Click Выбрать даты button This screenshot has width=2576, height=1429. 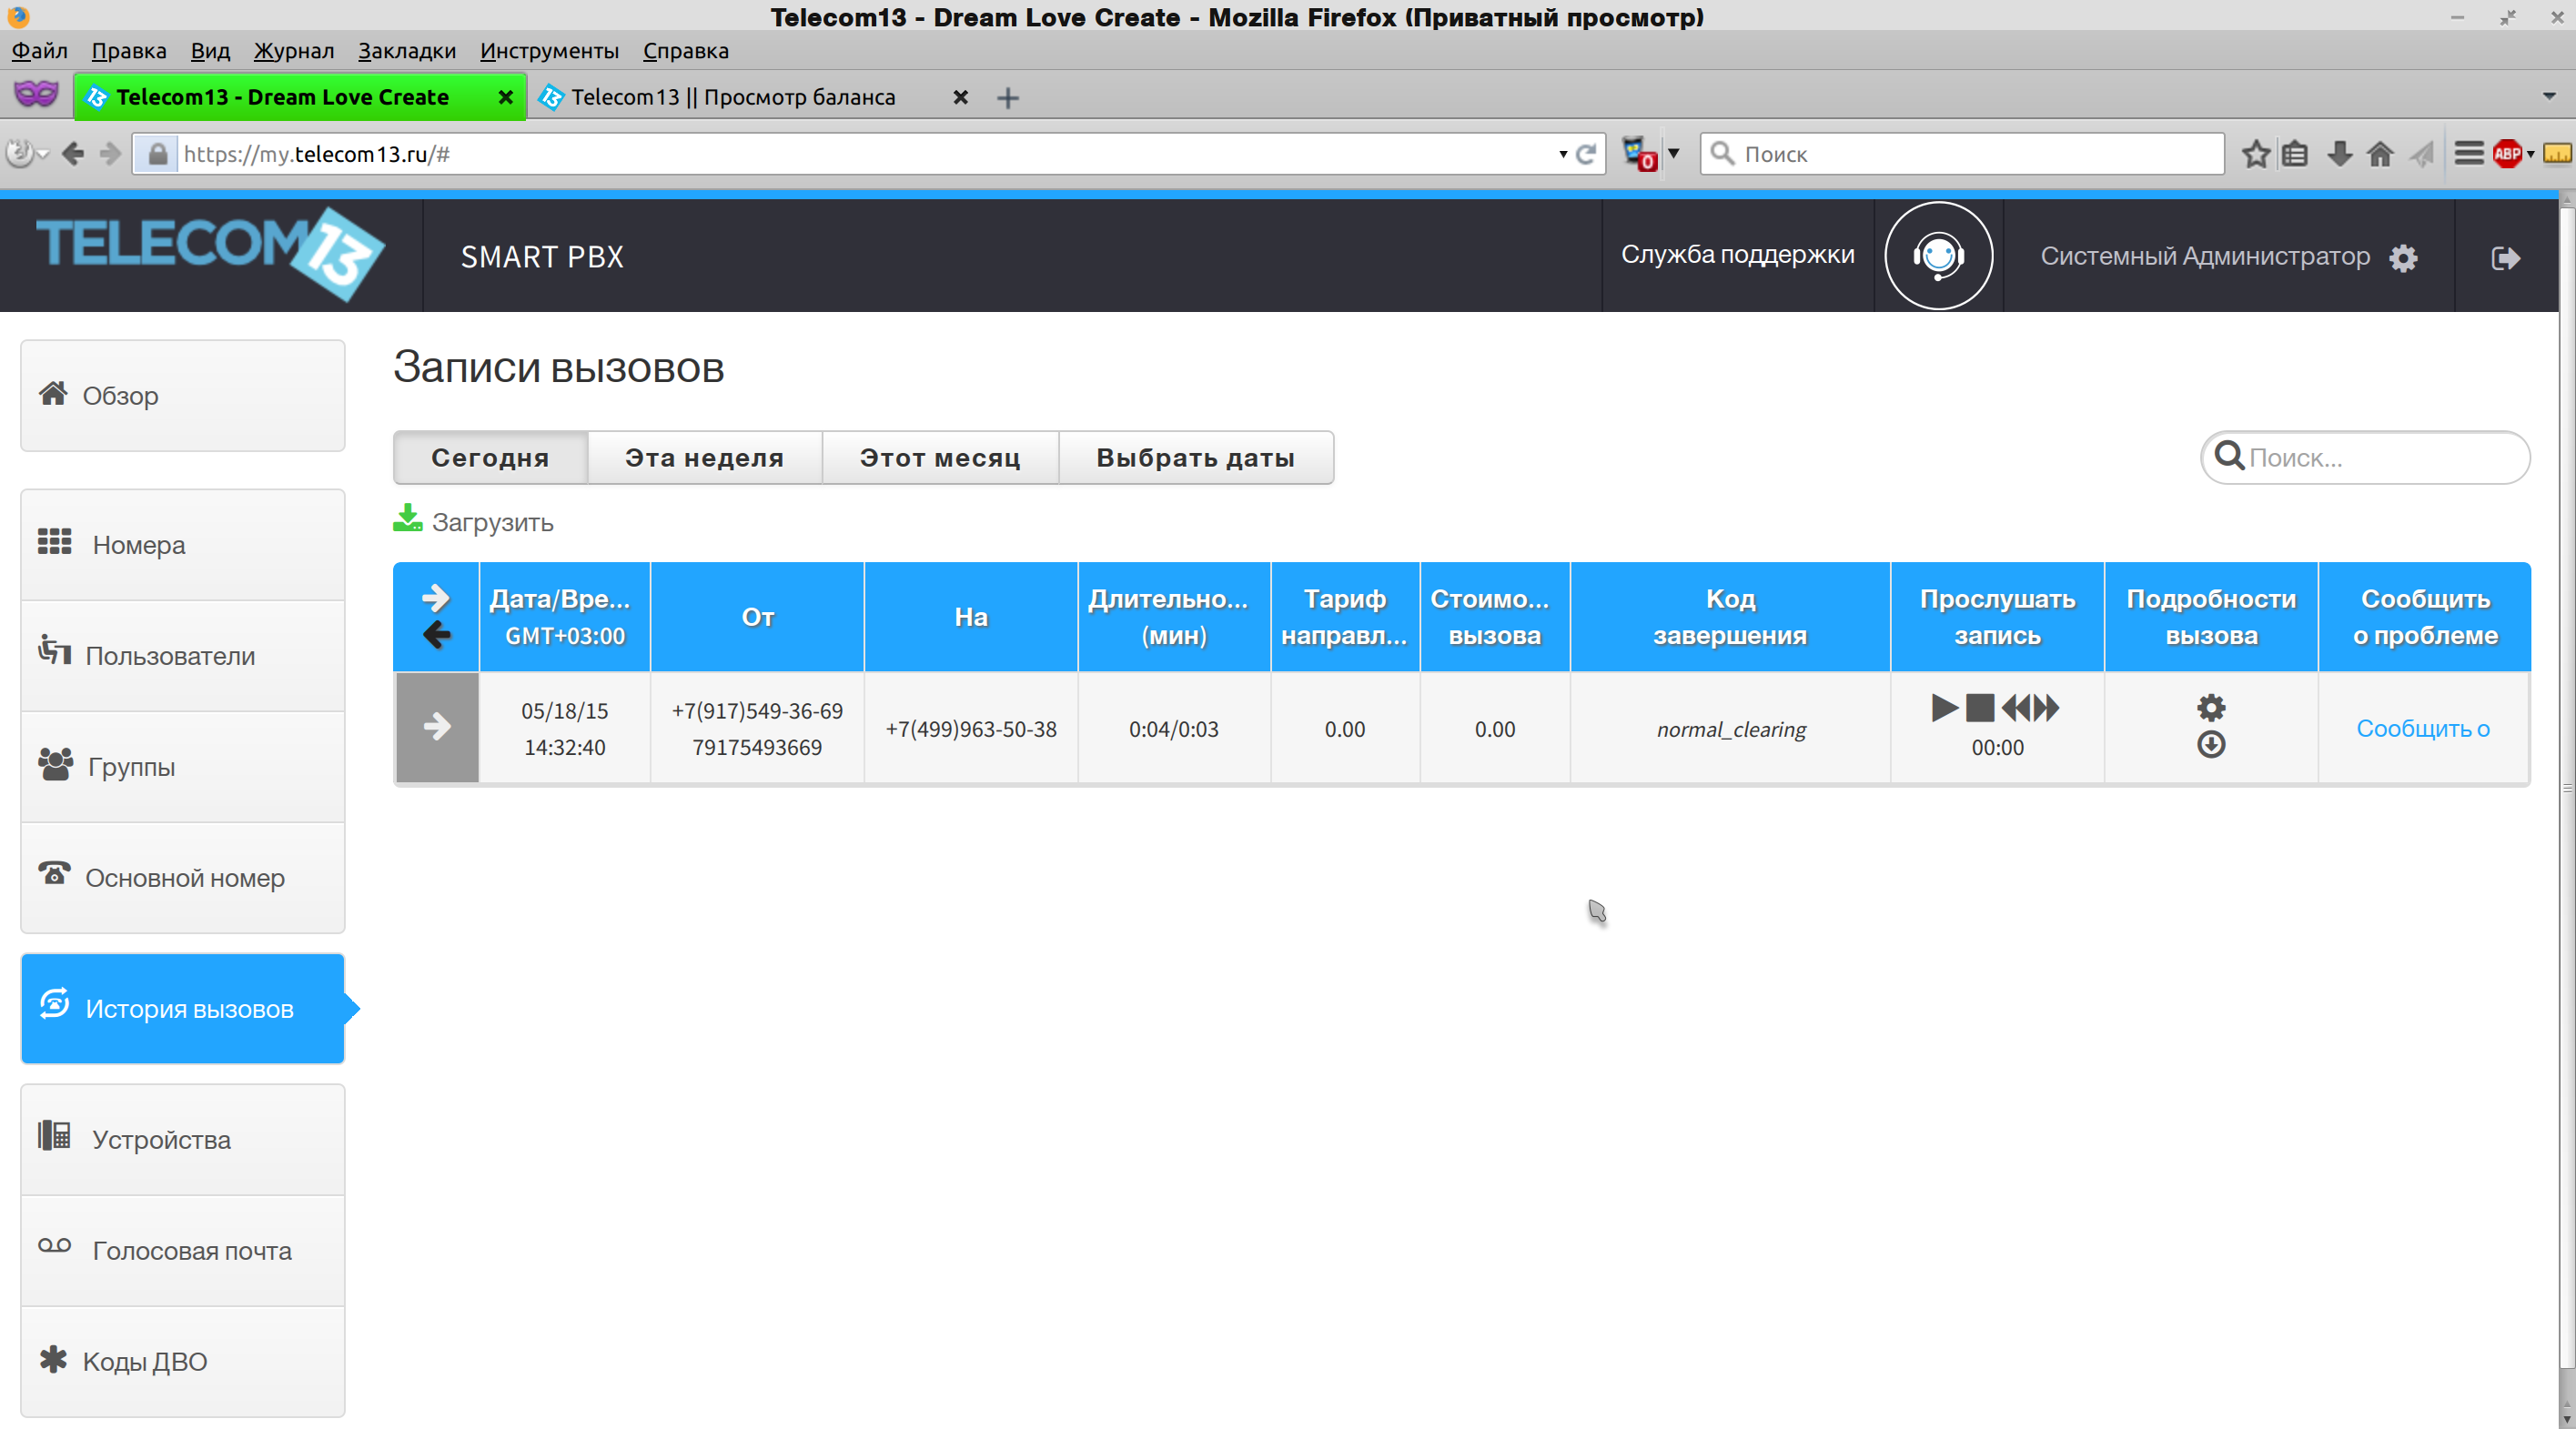point(1195,458)
